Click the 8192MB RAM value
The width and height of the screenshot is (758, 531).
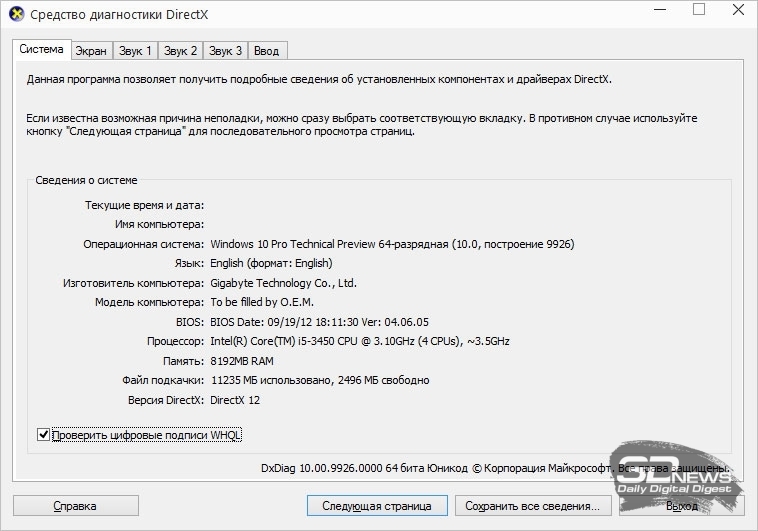(242, 361)
